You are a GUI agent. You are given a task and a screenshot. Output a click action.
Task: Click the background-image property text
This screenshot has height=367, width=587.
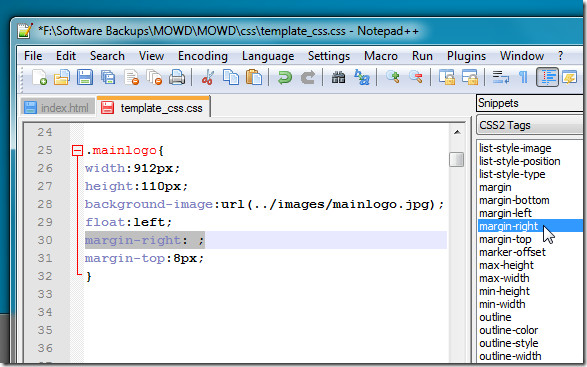(x=149, y=204)
